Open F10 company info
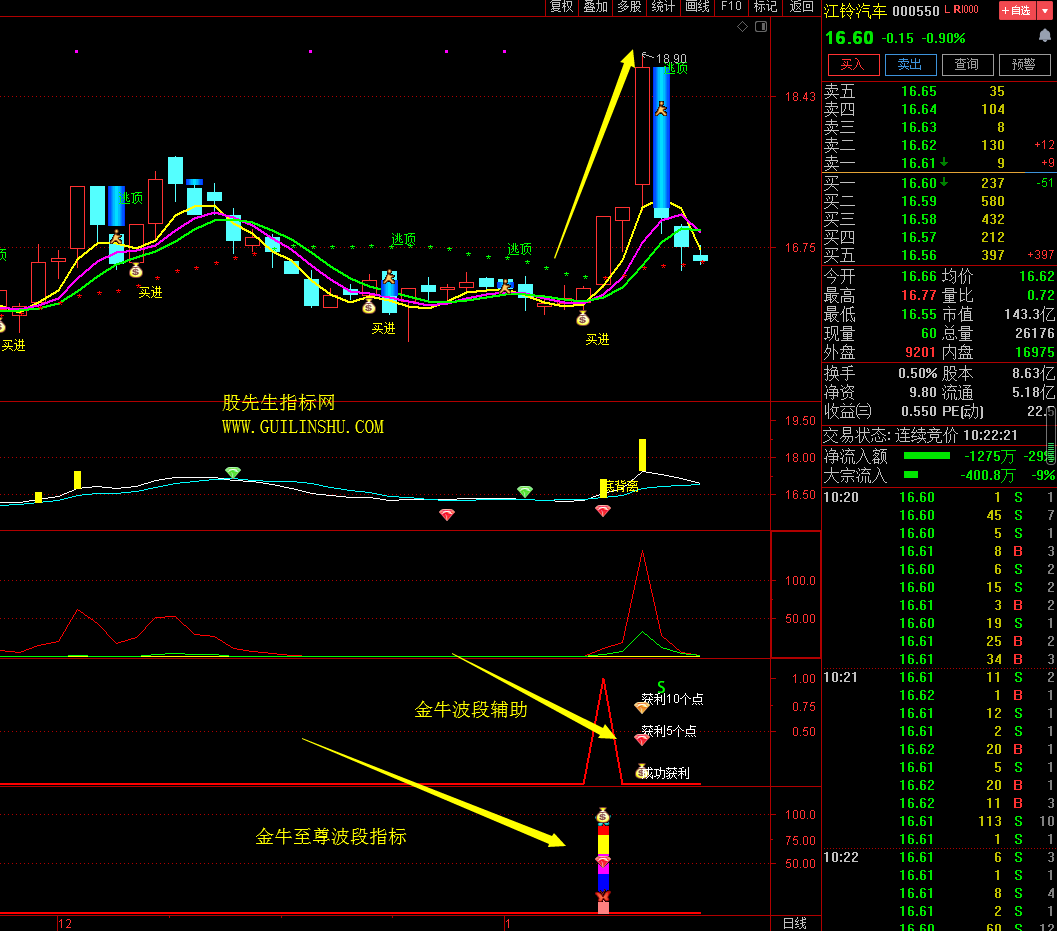This screenshot has width=1057, height=931. click(x=731, y=7)
